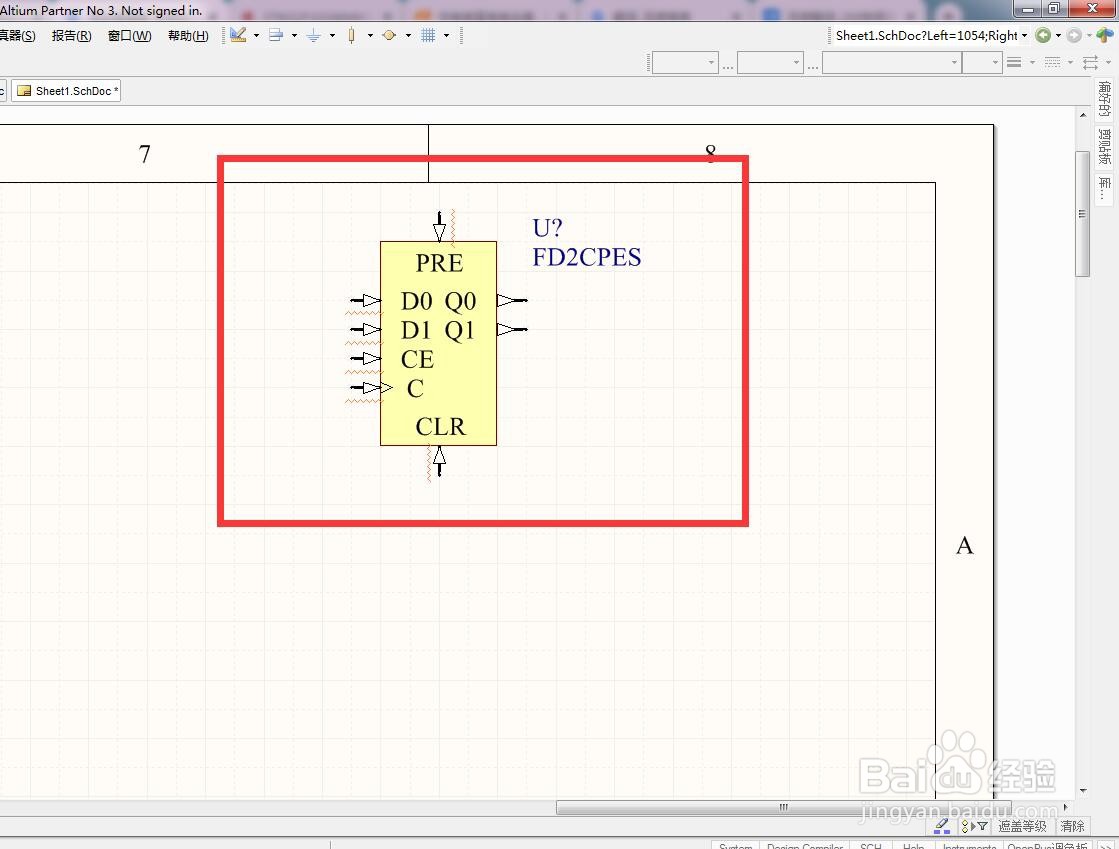Open the wide empty formatting combo box
This screenshot has height=849, width=1119.
(x=891, y=63)
